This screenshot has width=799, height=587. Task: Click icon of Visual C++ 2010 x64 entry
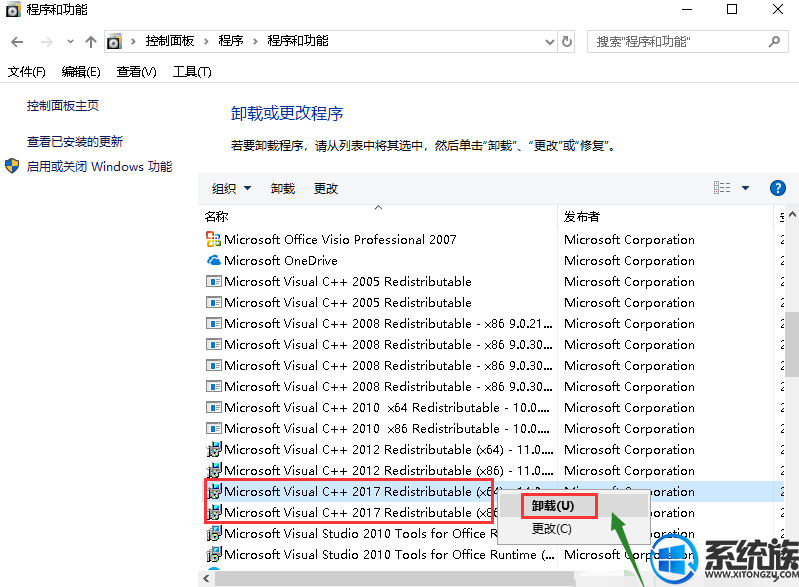point(214,408)
